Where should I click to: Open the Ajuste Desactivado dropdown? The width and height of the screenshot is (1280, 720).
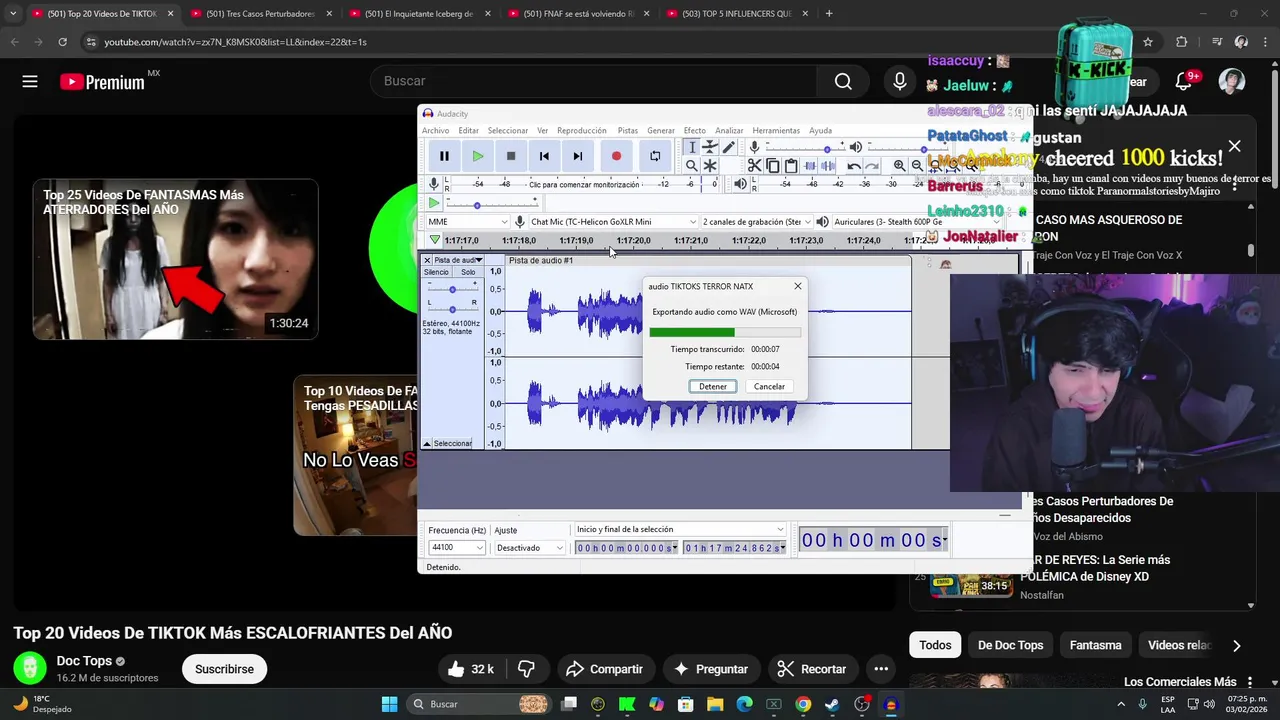(530, 548)
